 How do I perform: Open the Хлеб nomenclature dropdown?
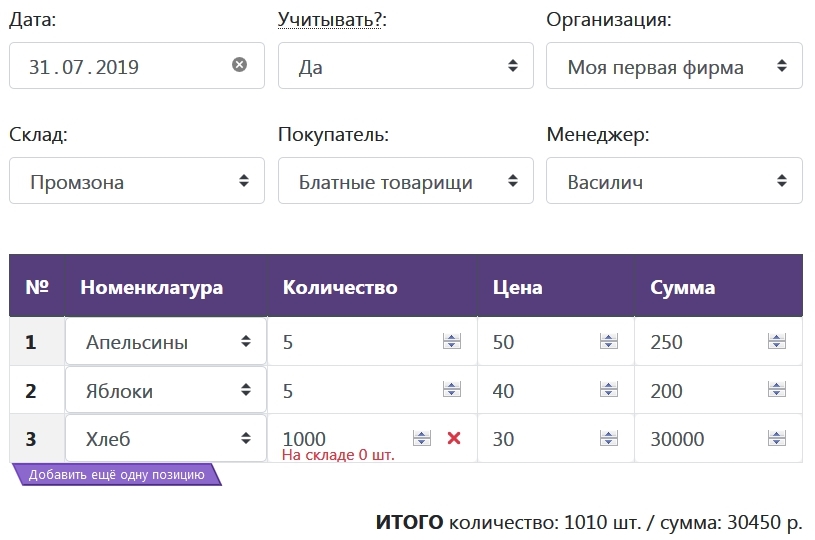point(166,439)
